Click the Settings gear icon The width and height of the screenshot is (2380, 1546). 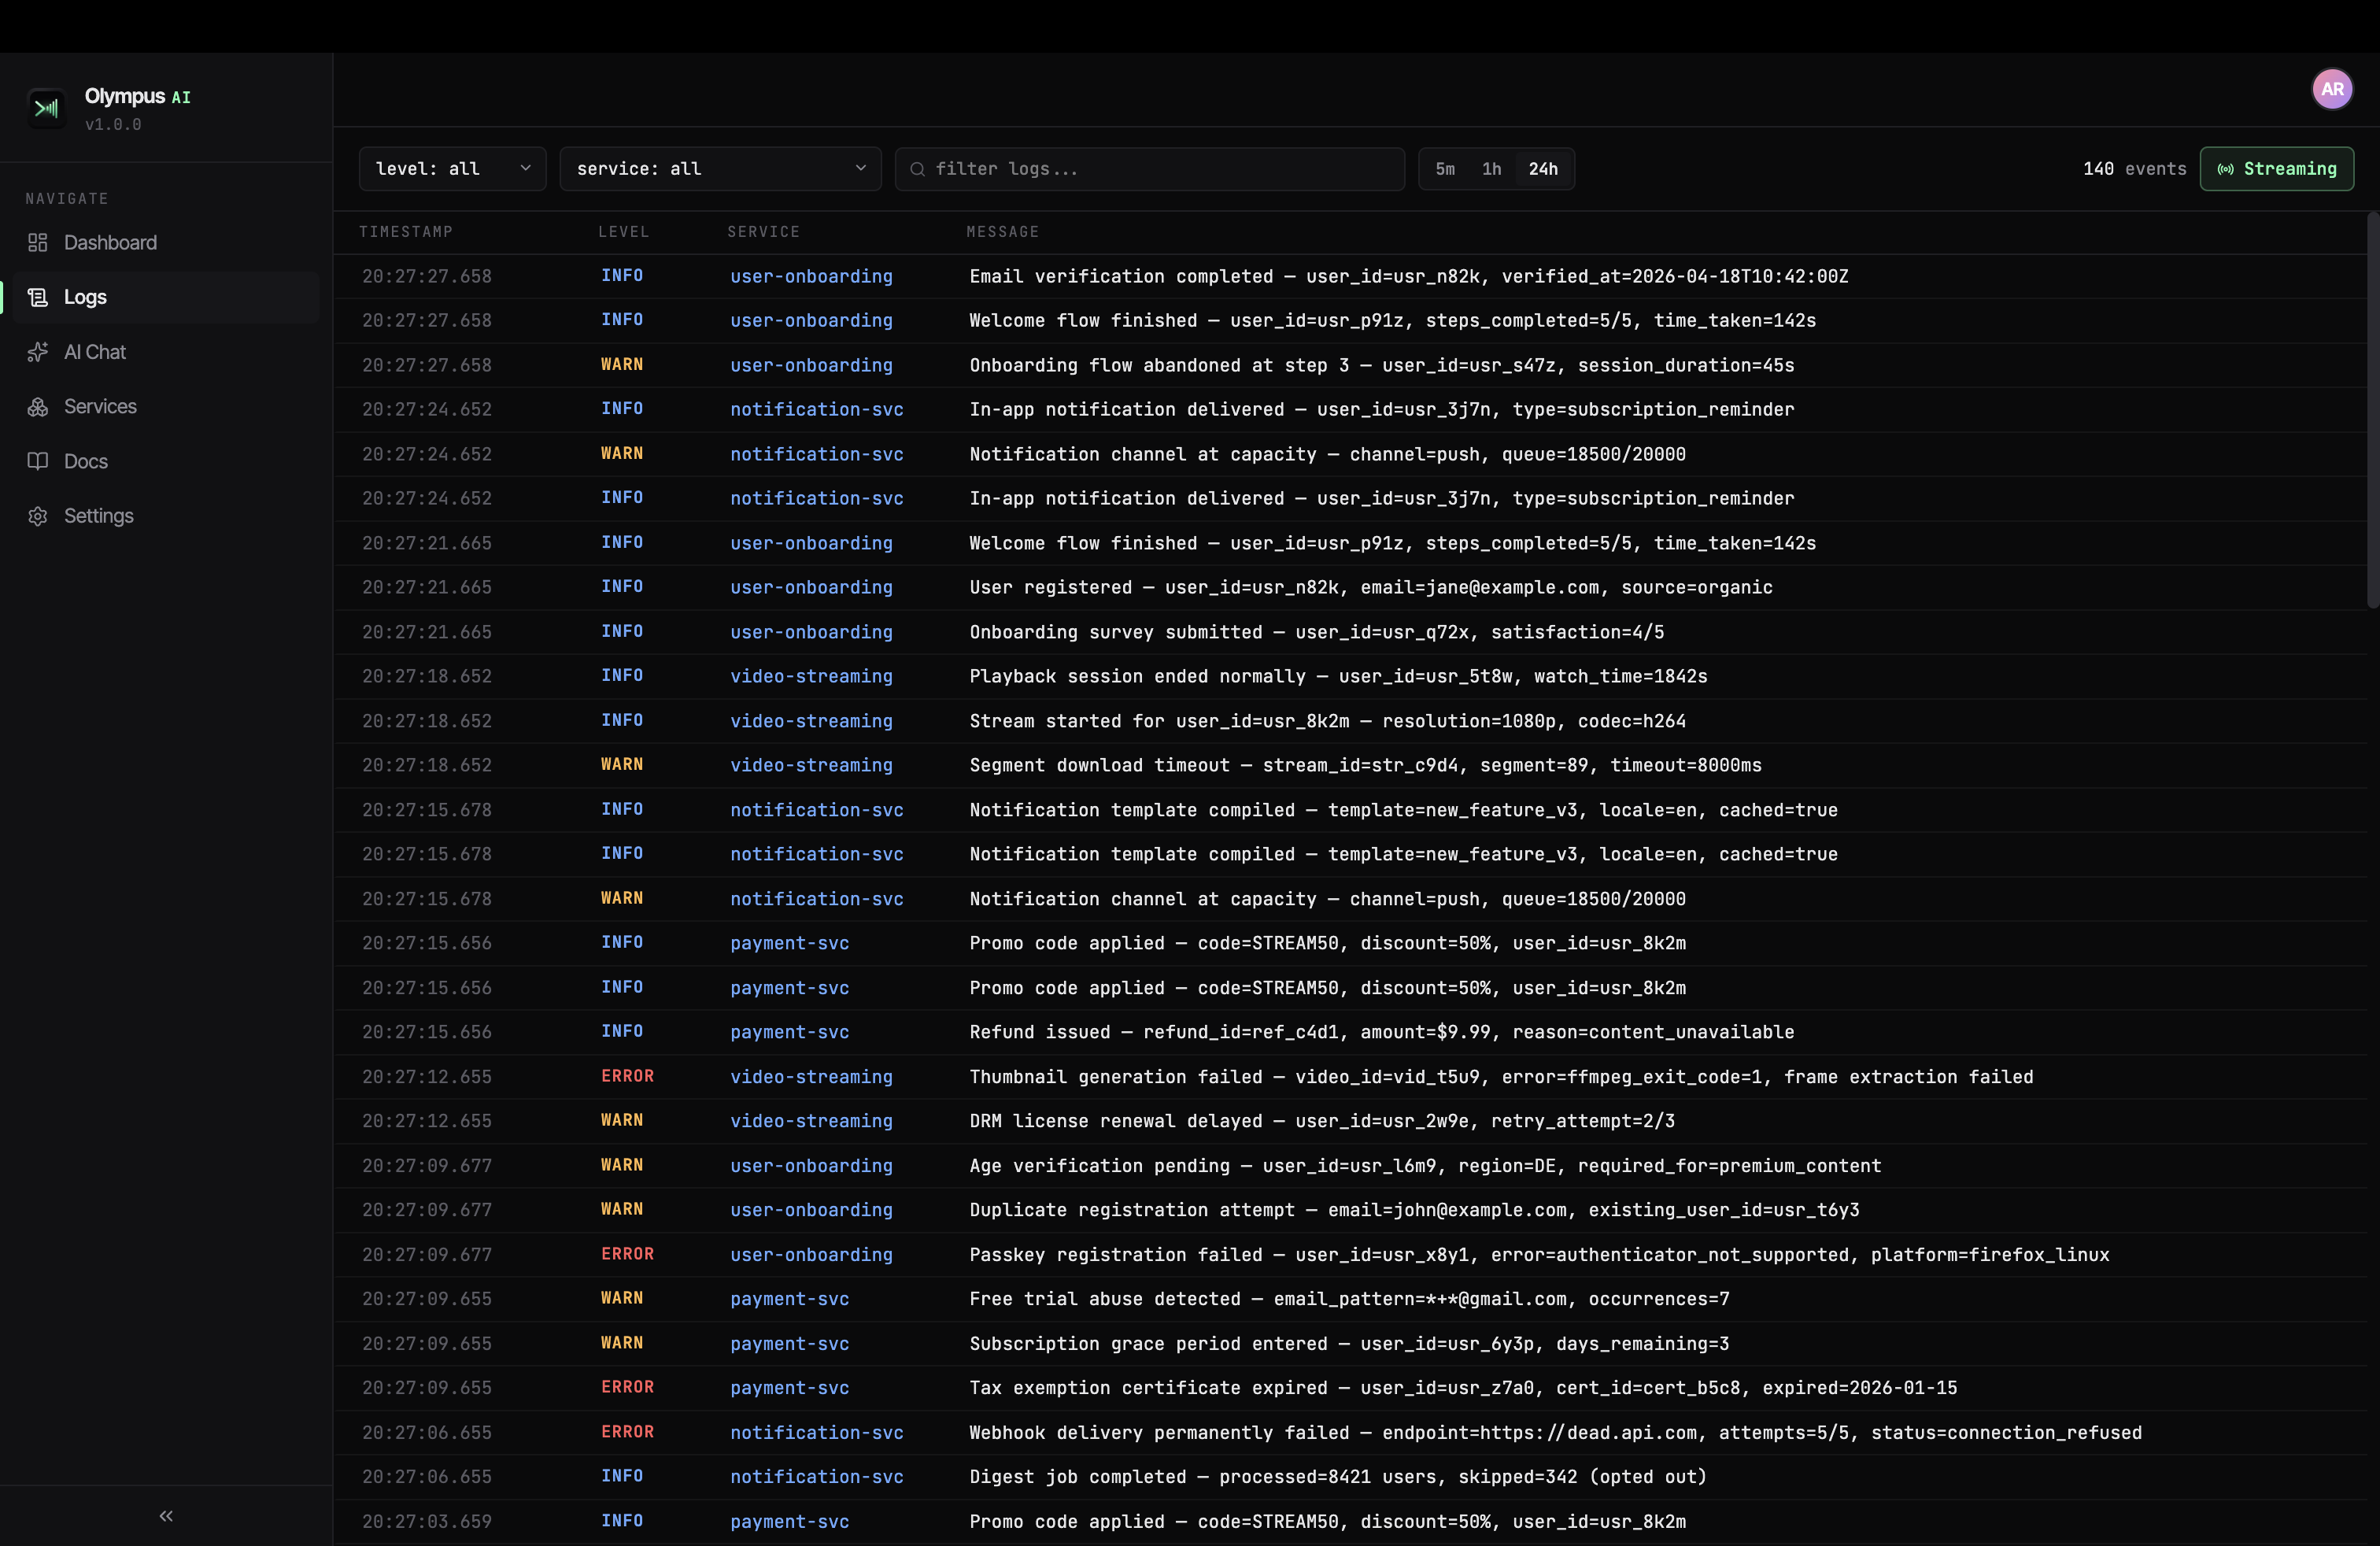(x=38, y=516)
